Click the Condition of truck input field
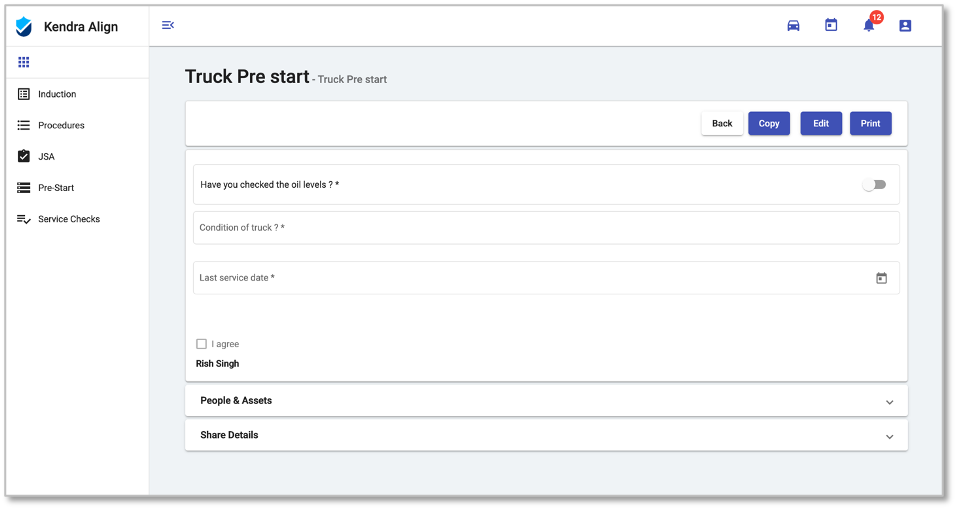This screenshot has height=508, width=956. 546,228
